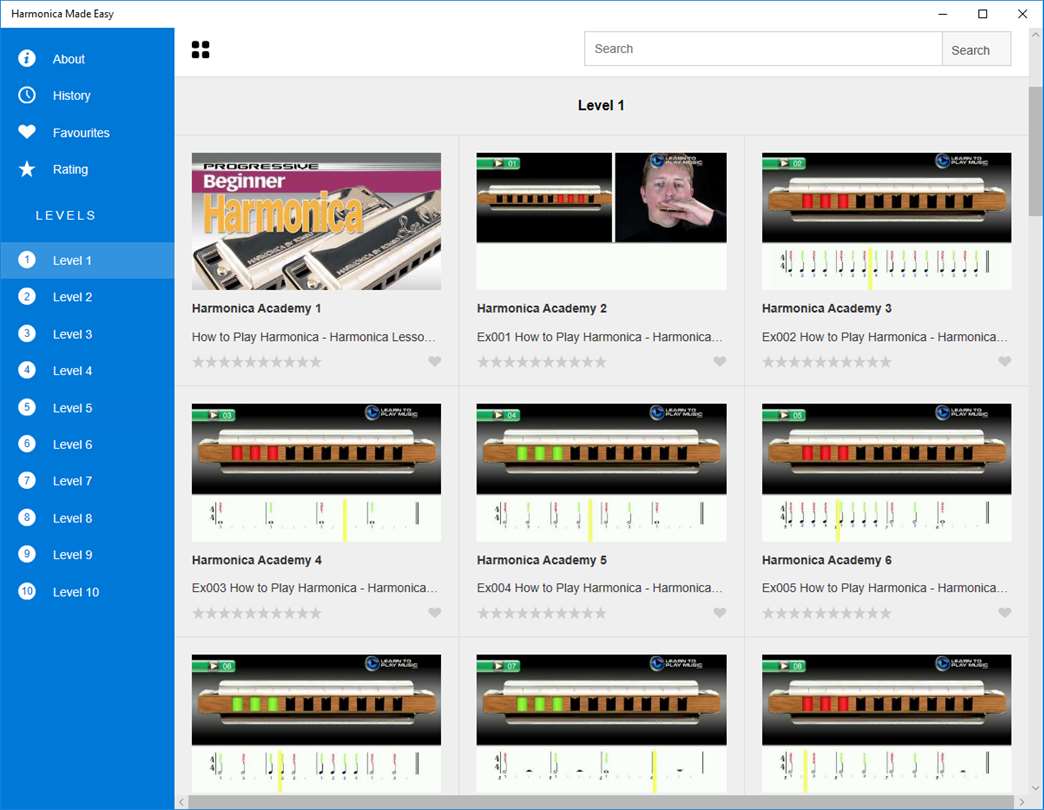Viewport: 1044px width, 810px height.
Task: Click 'Ex001 How to Play Harmonica' description
Action: pyautogui.click(x=599, y=337)
